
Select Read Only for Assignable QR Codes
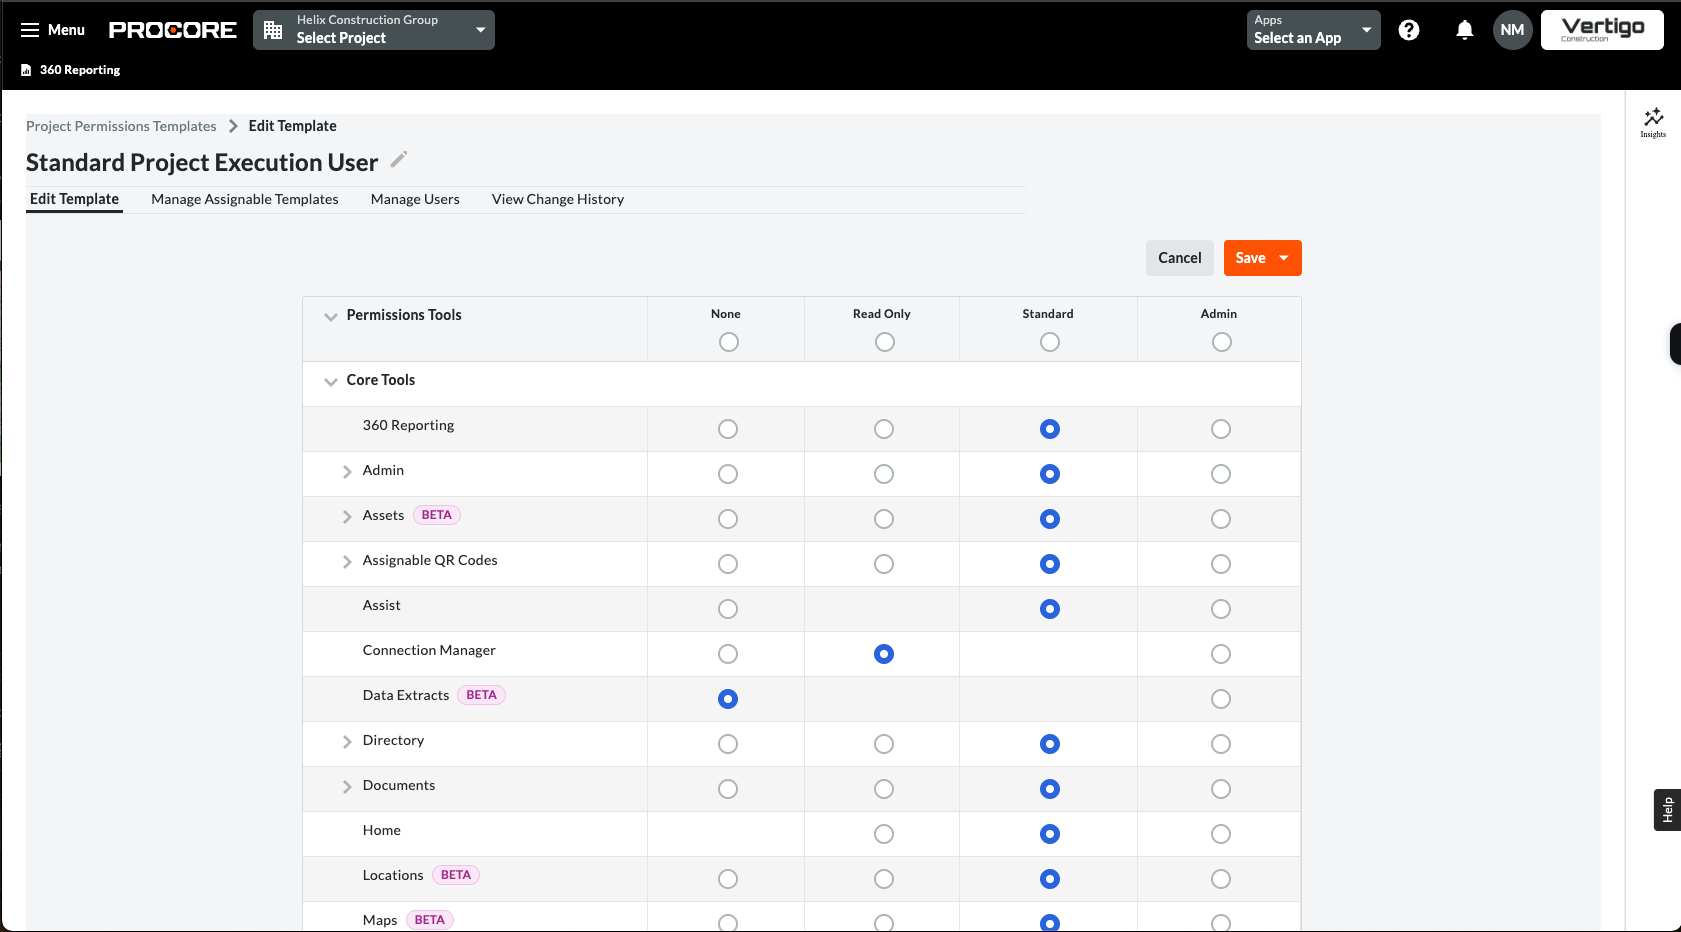(884, 564)
